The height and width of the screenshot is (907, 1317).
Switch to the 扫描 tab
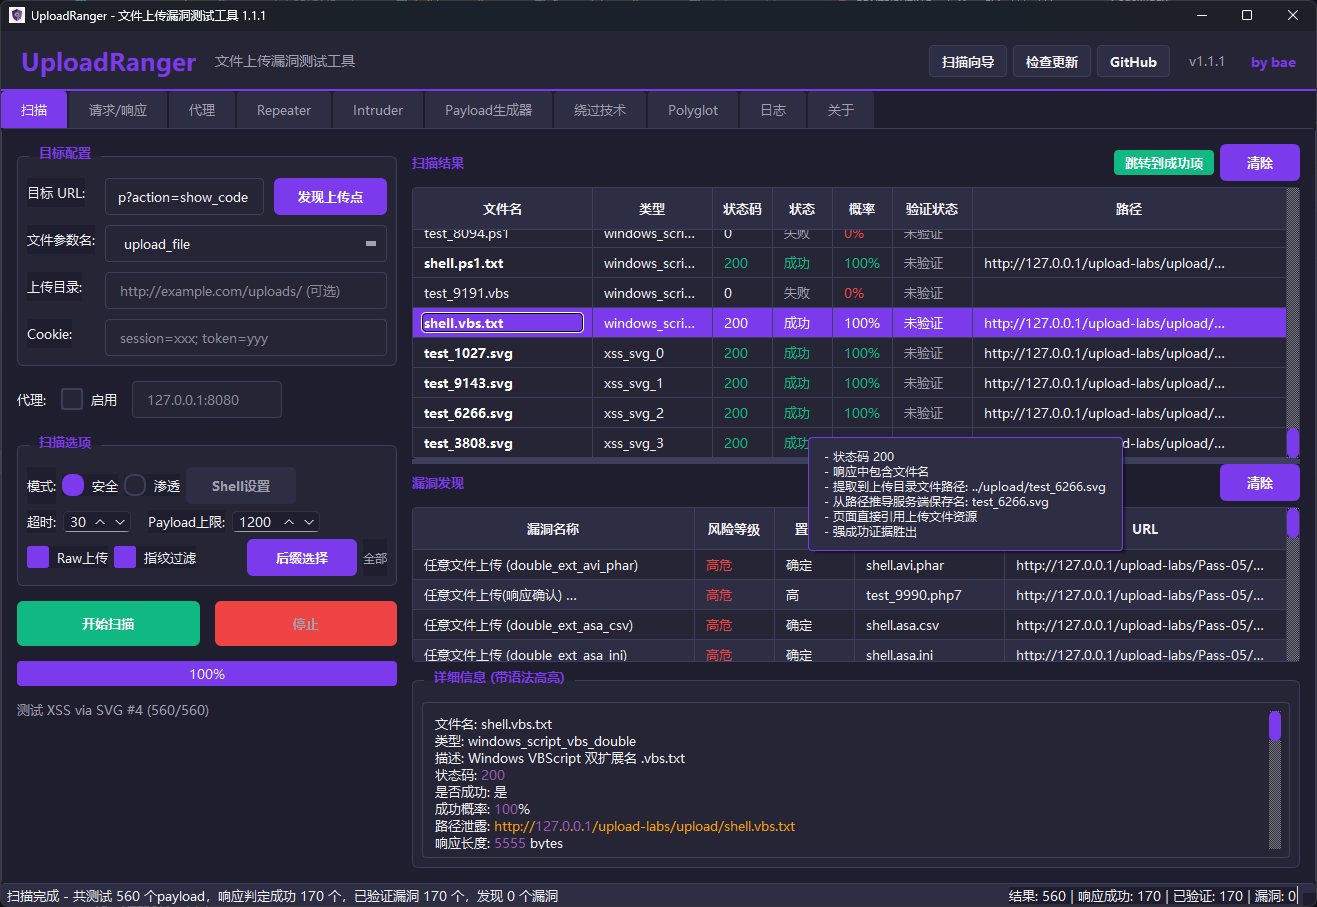tap(34, 110)
